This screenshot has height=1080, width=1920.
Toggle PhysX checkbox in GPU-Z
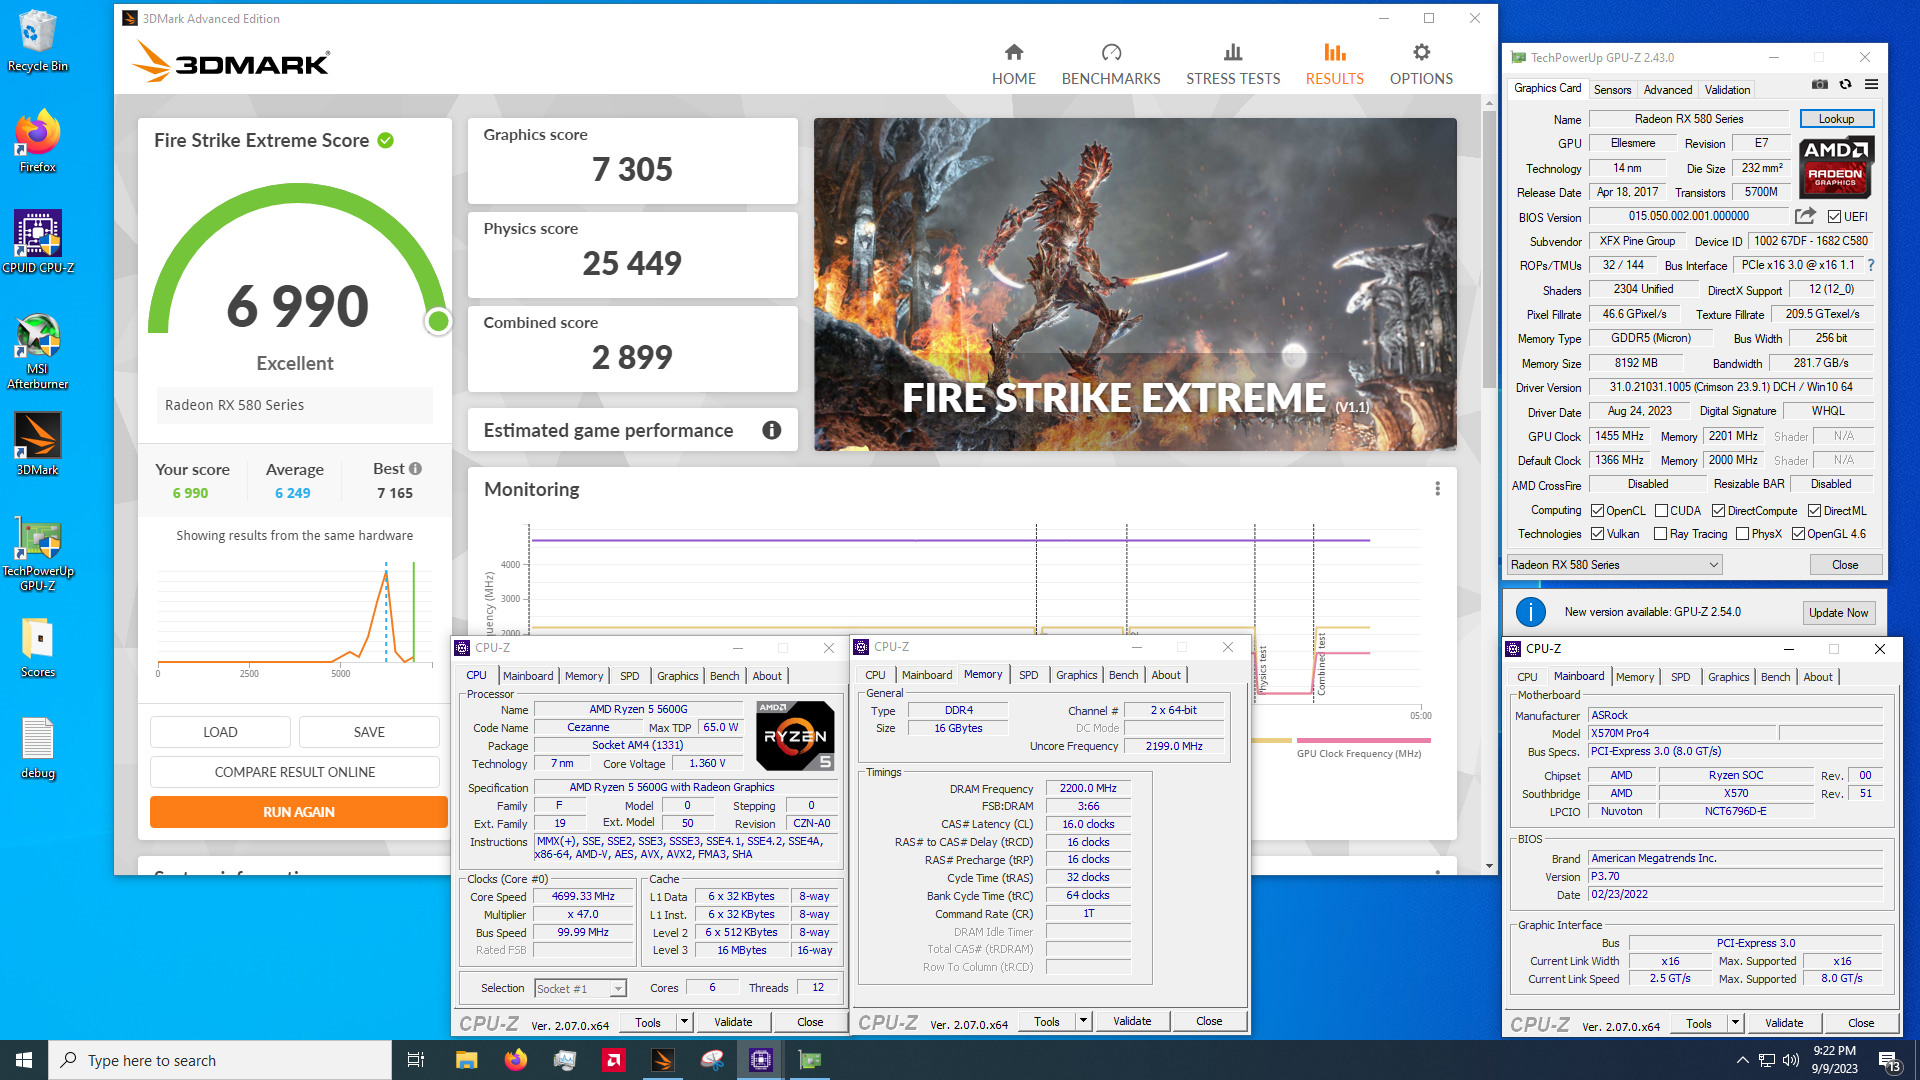[1742, 534]
